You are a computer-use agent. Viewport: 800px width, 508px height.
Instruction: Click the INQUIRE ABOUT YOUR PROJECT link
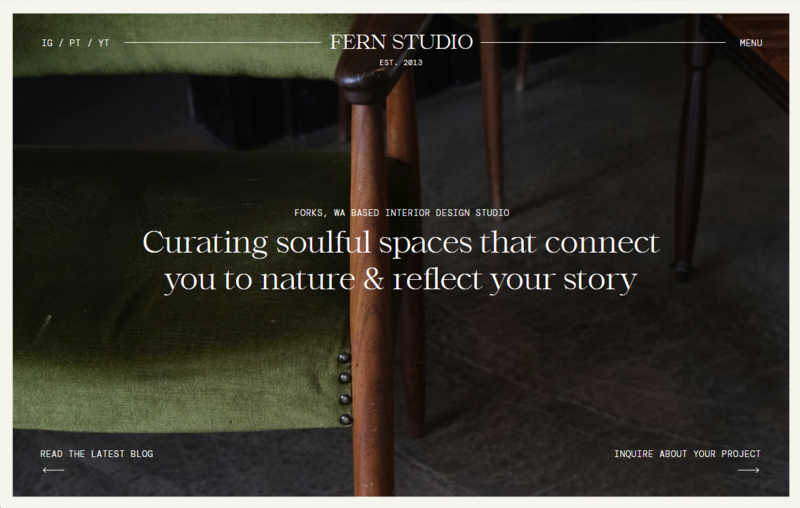[687, 453]
